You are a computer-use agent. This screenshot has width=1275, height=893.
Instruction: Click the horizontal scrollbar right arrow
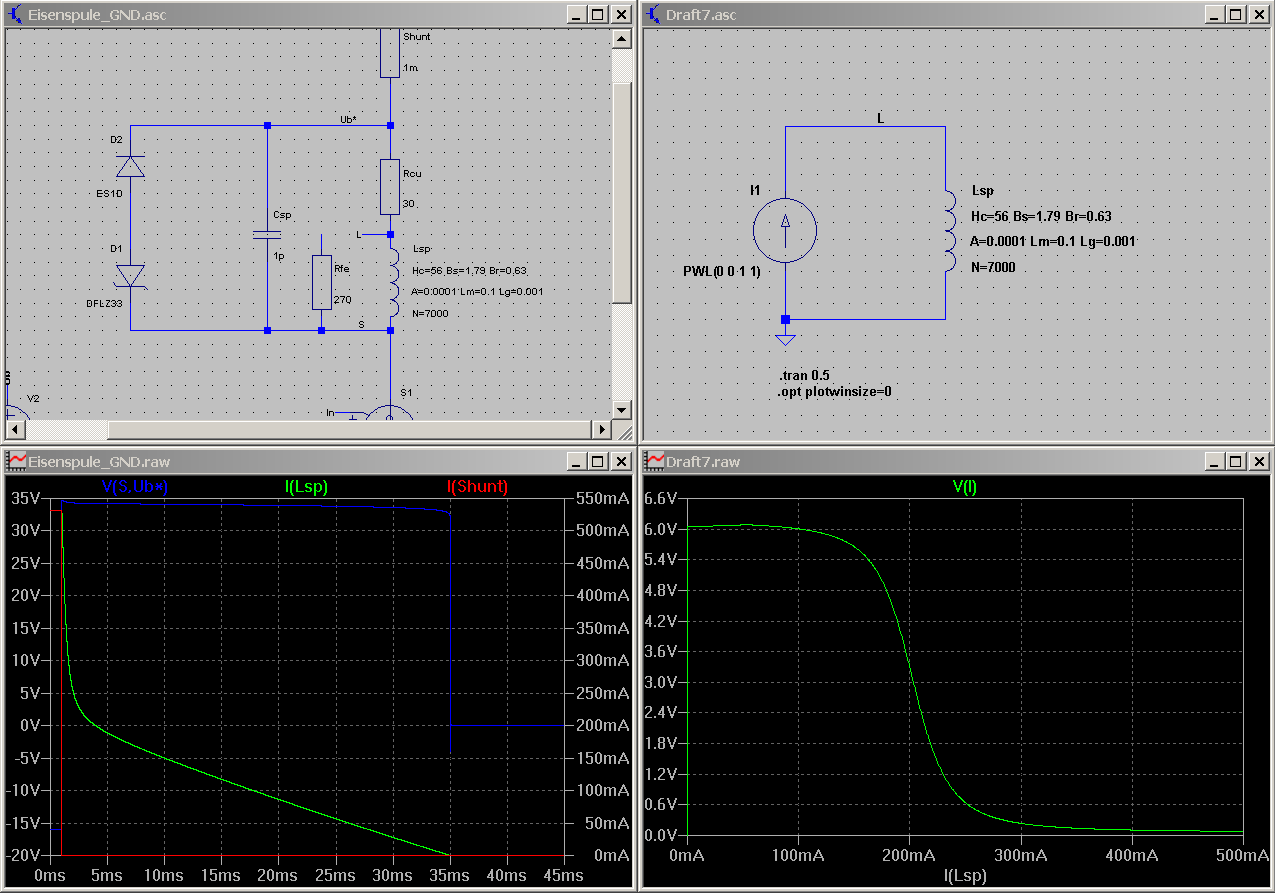pos(601,429)
